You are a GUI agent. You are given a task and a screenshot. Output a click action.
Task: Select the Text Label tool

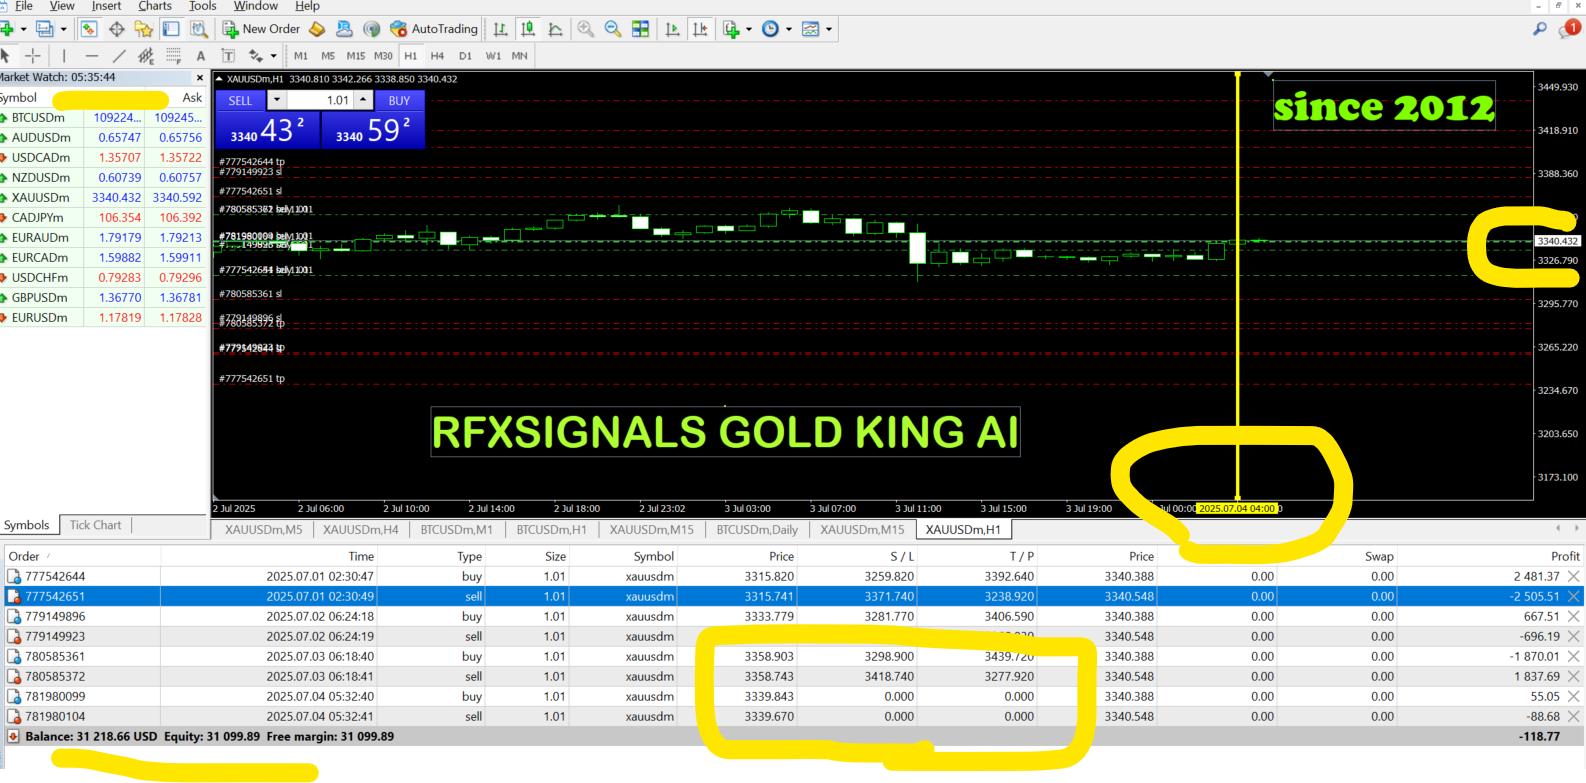point(228,56)
